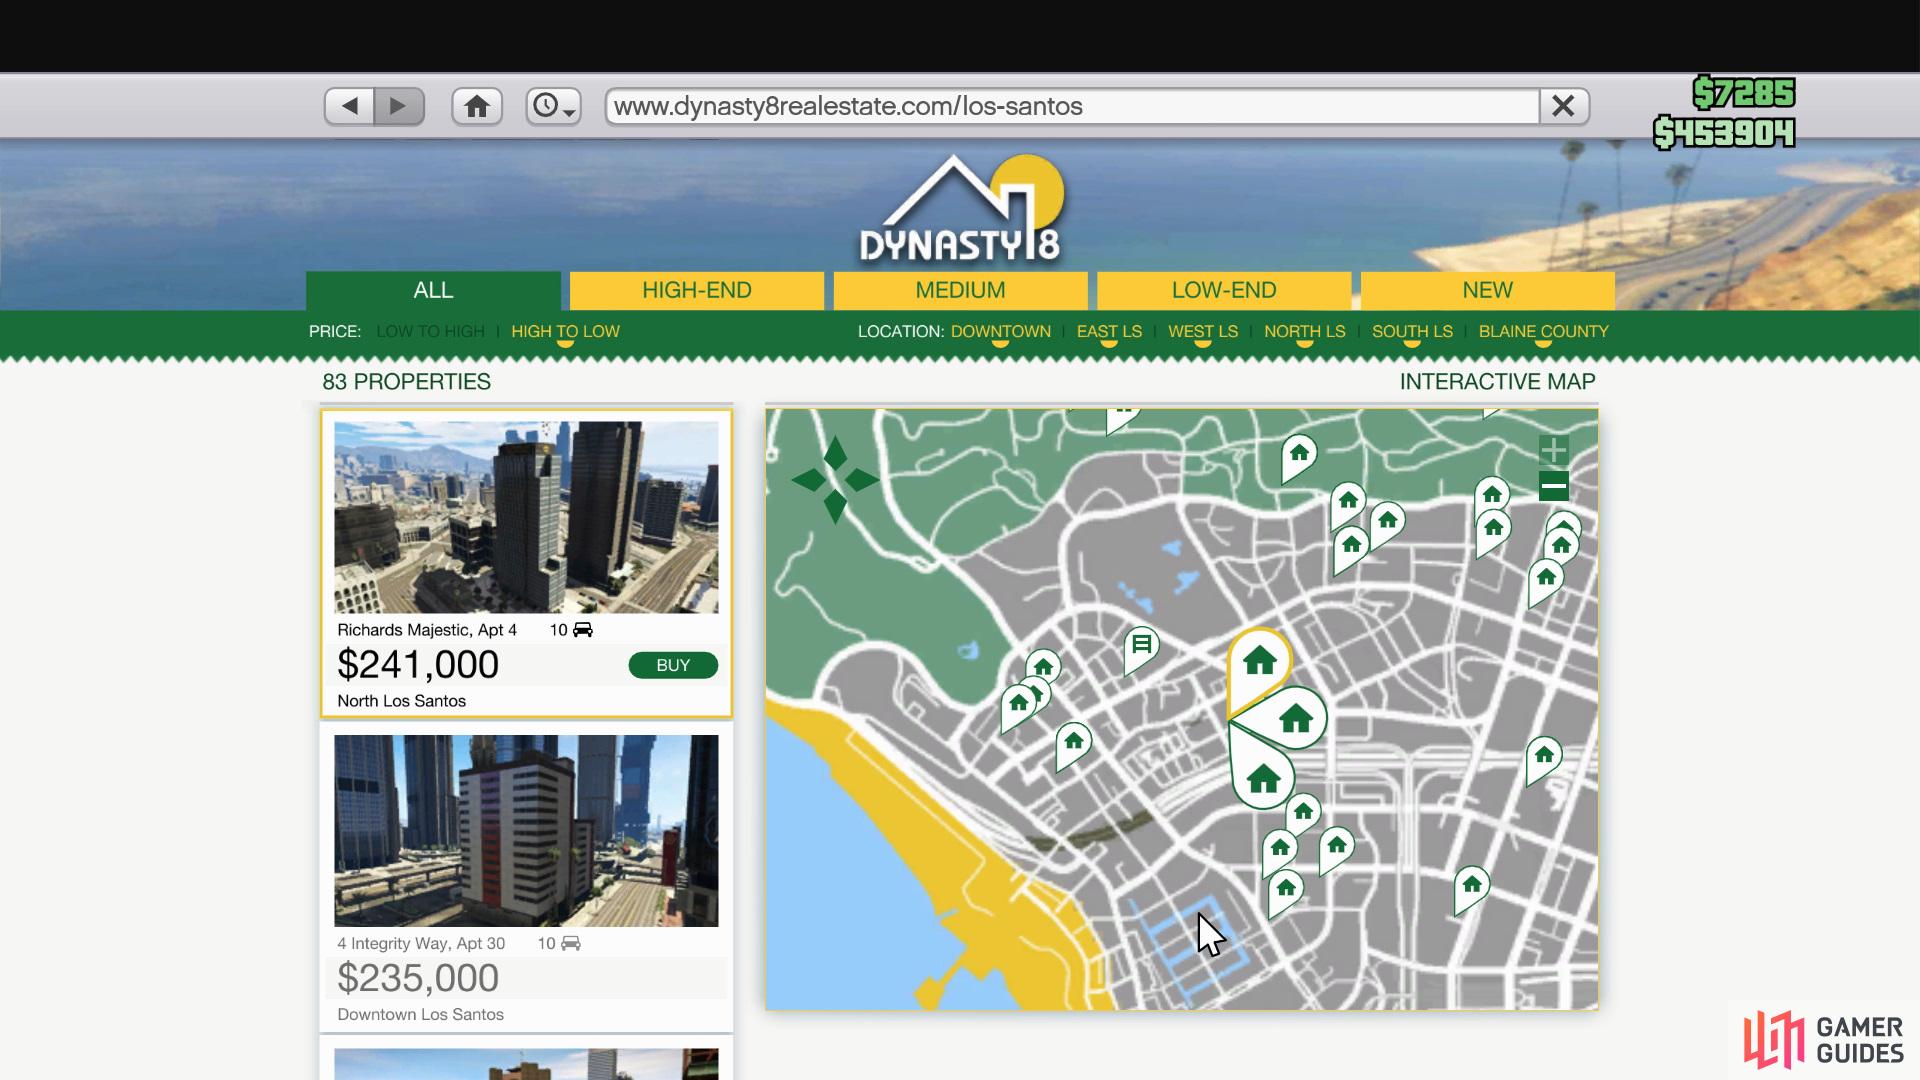
Task: Click the map pan compass control
Action: coord(835,480)
